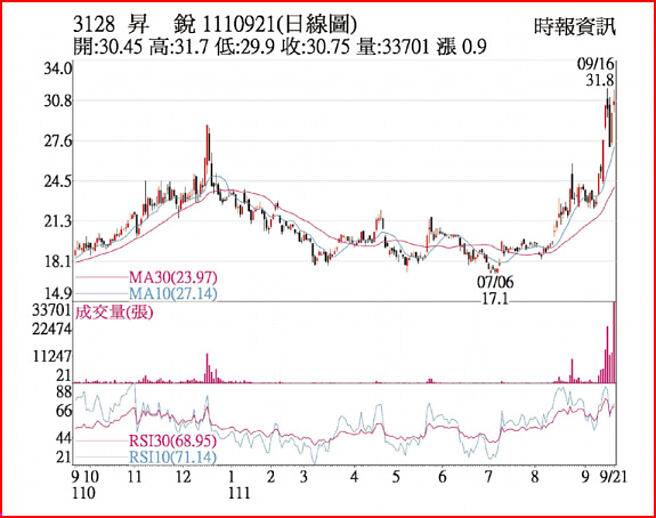
Task: Click the '7' month axis label
Action: [x=488, y=477]
